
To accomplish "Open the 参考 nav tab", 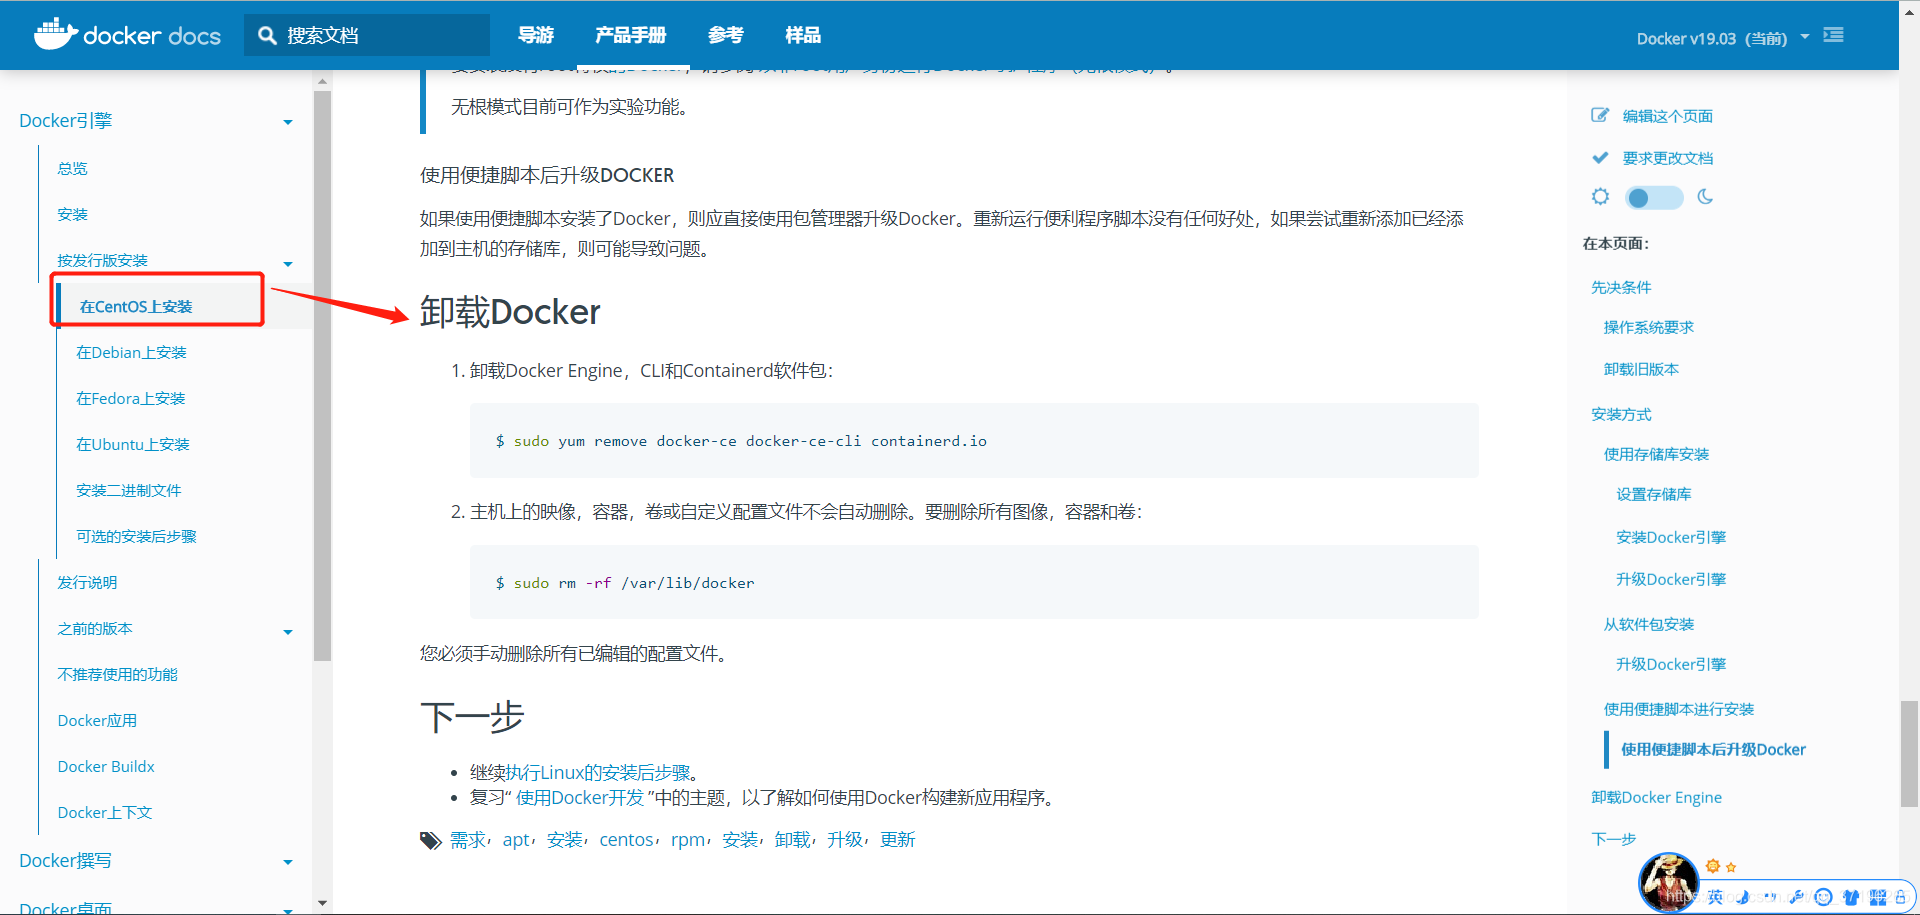I will click(726, 35).
